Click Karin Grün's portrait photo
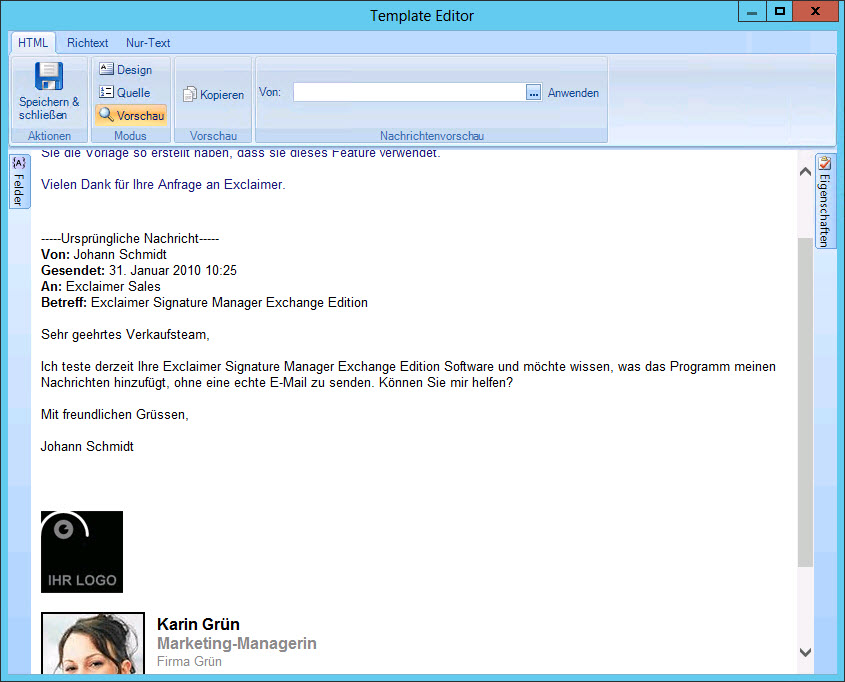845x682 pixels. (x=93, y=643)
